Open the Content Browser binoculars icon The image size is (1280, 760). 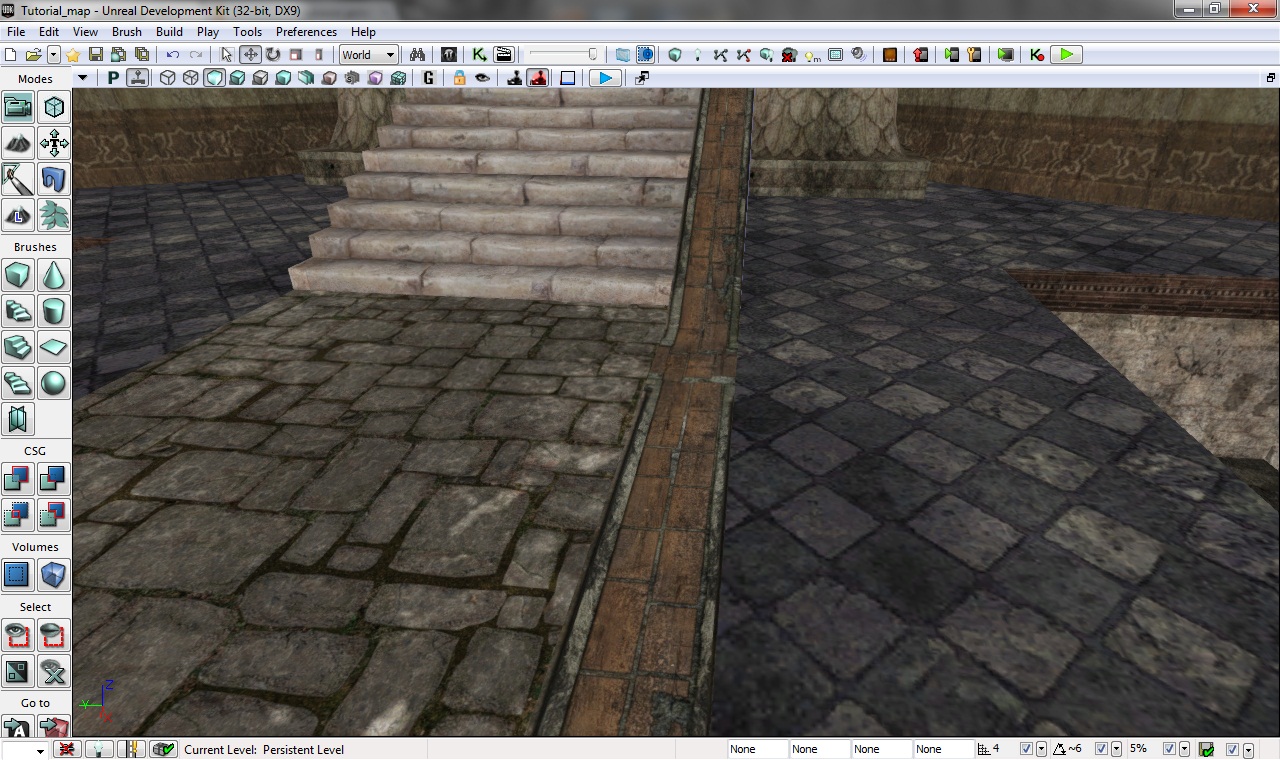pyautogui.click(x=418, y=55)
